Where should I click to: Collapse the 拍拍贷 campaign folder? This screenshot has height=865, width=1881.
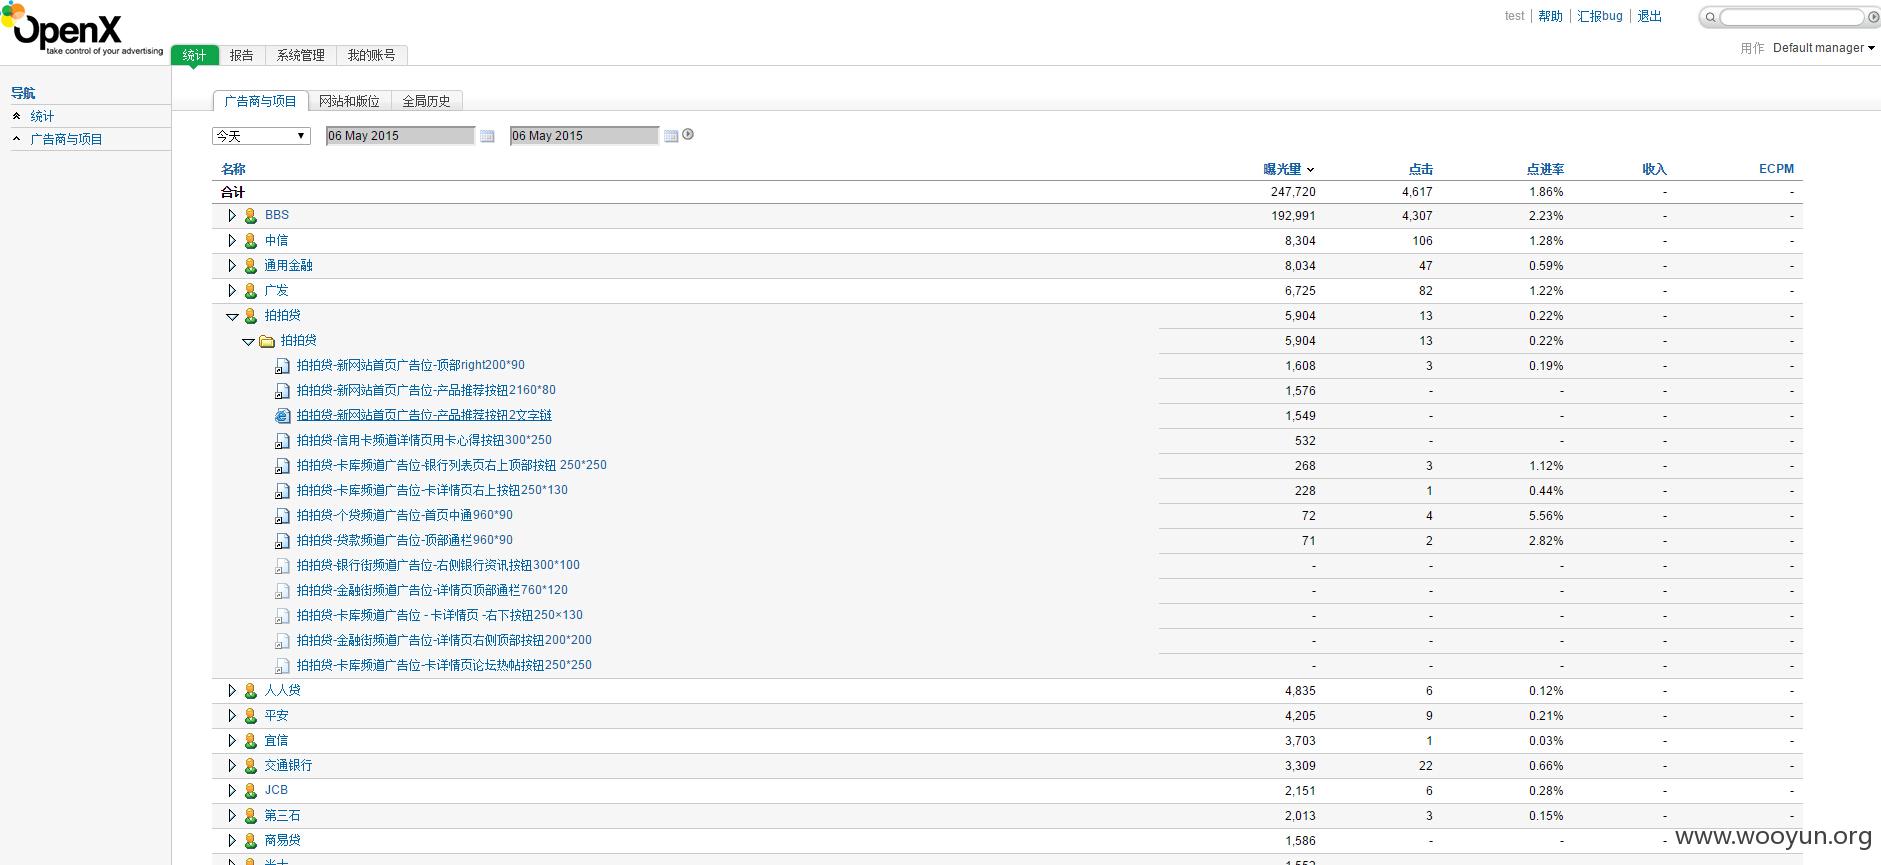coord(248,342)
